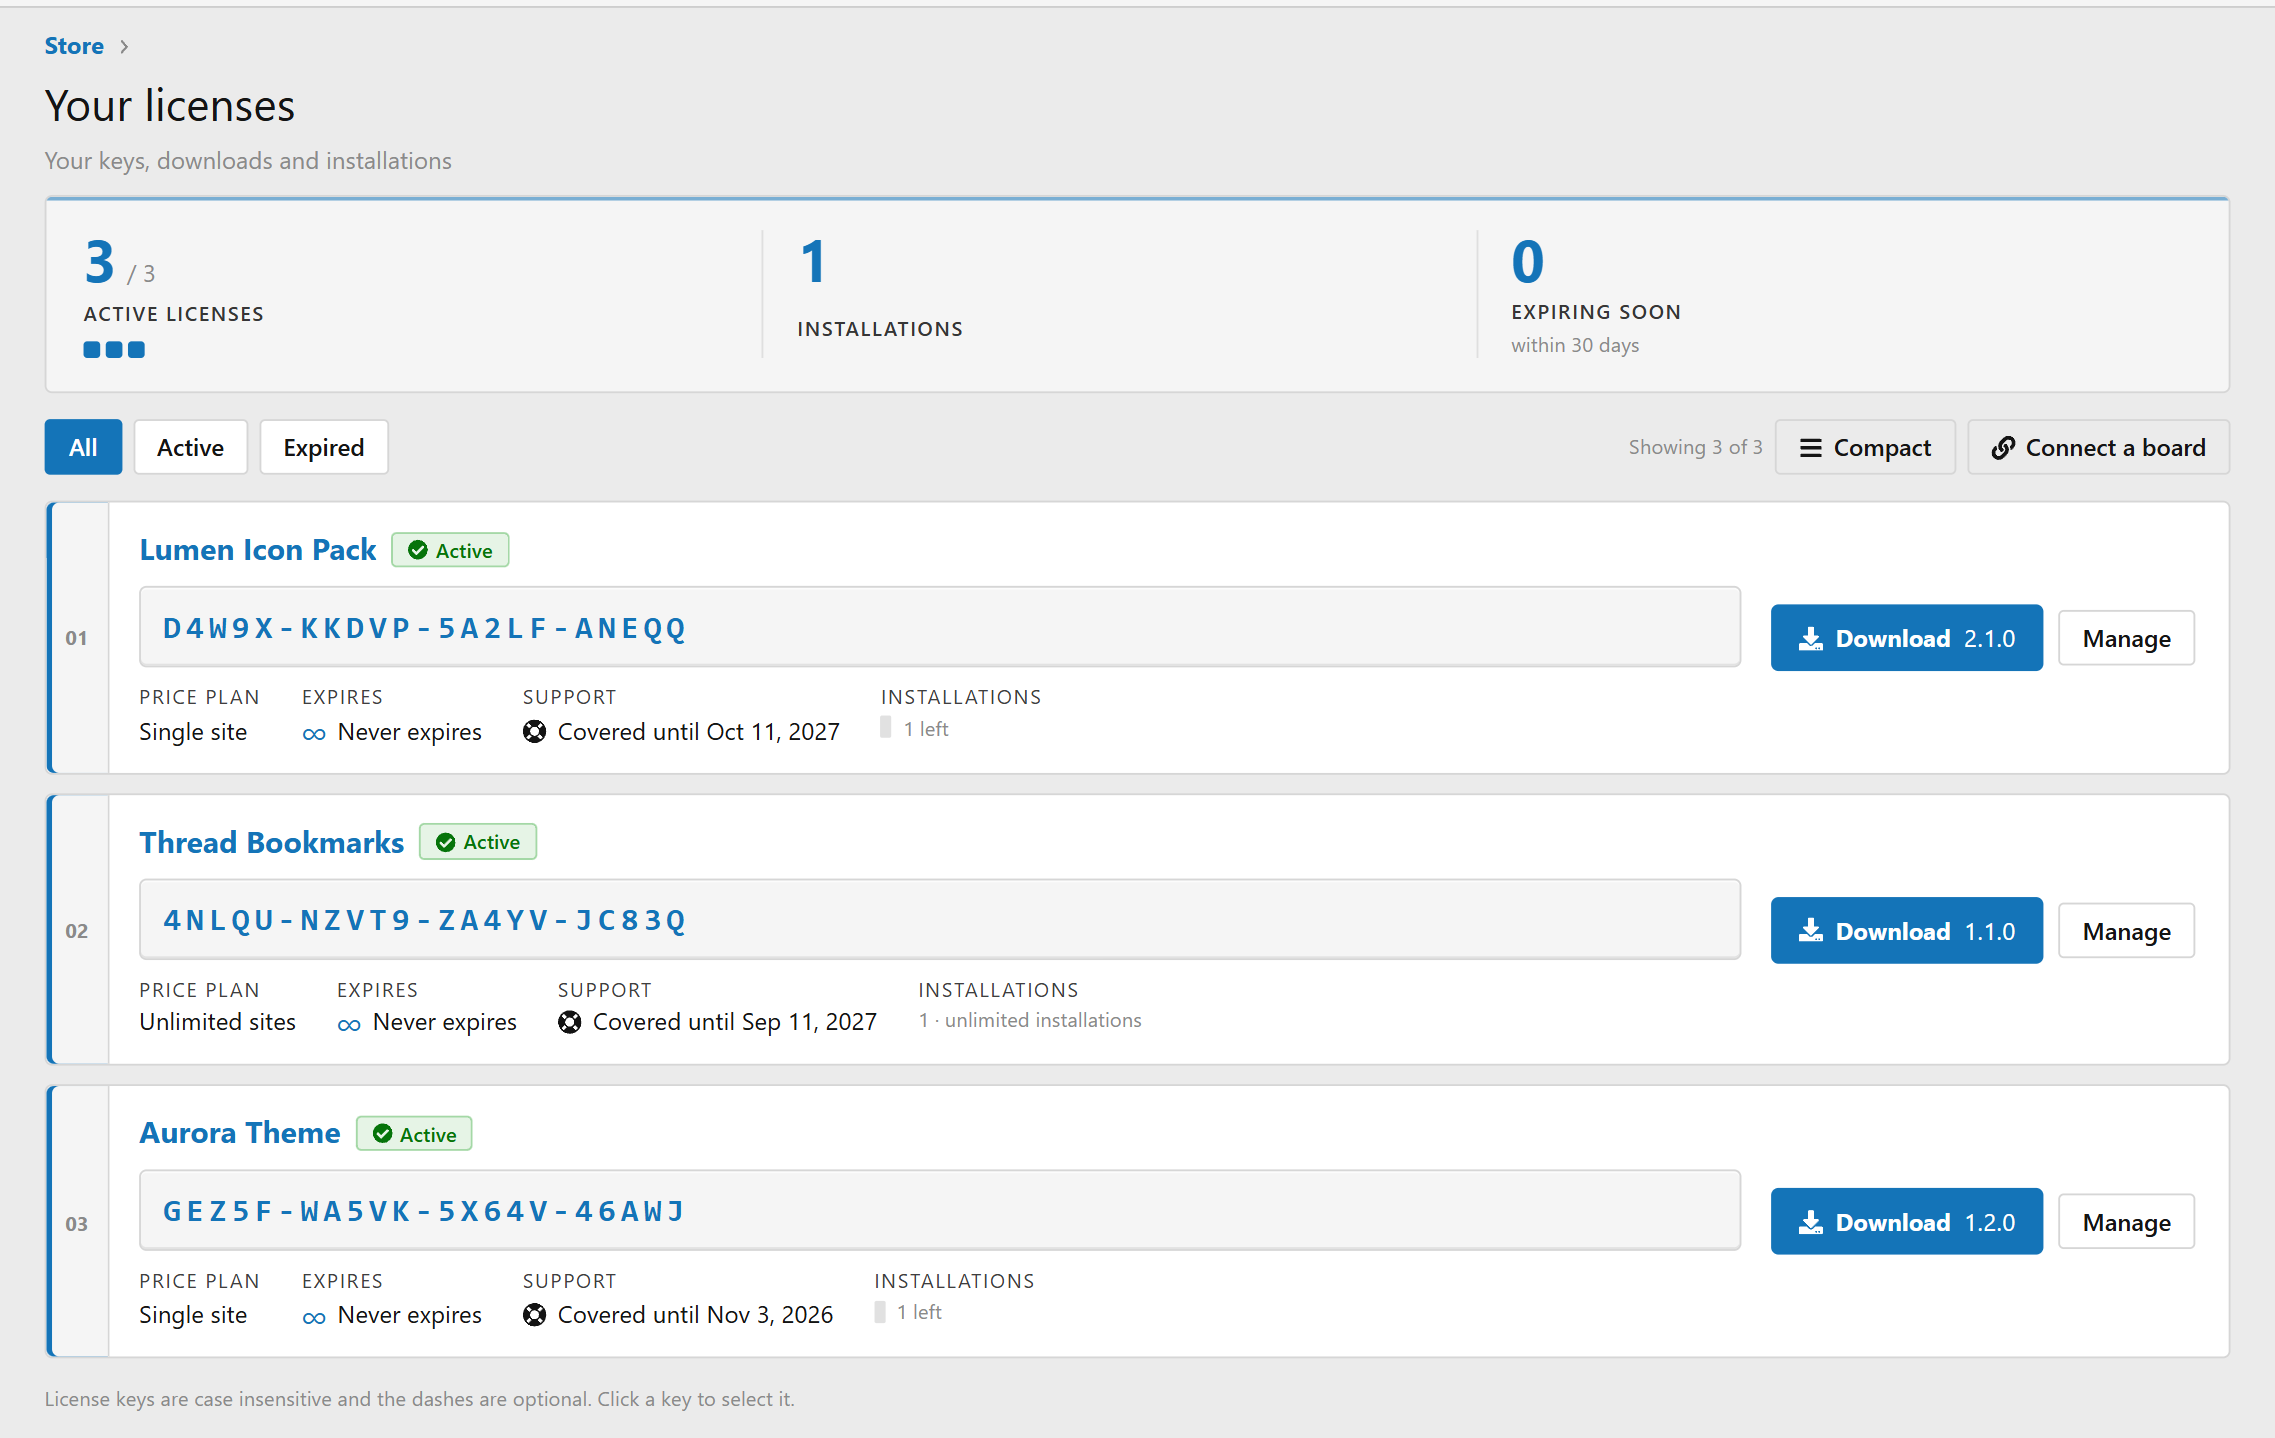Click Aurora Theme installations usage bar
This screenshot has height=1438, width=2275.
(x=880, y=1312)
